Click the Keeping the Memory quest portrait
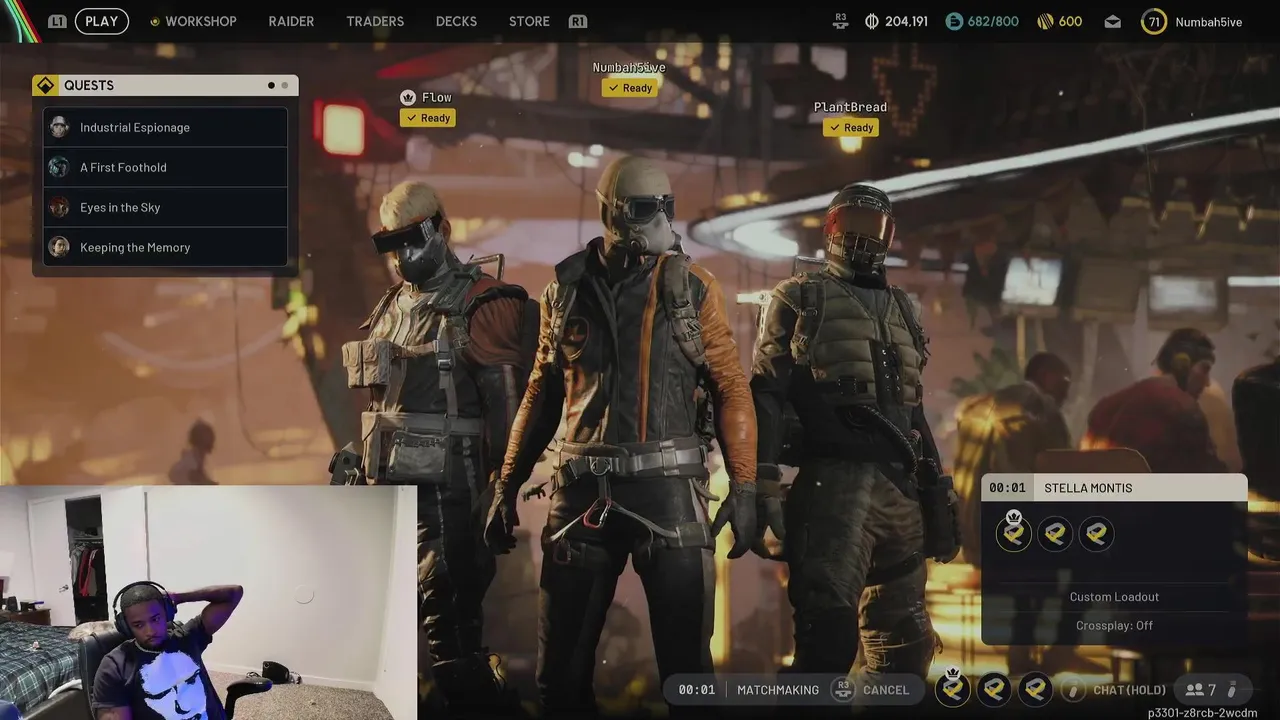This screenshot has height=720, width=1280. click(x=59, y=247)
